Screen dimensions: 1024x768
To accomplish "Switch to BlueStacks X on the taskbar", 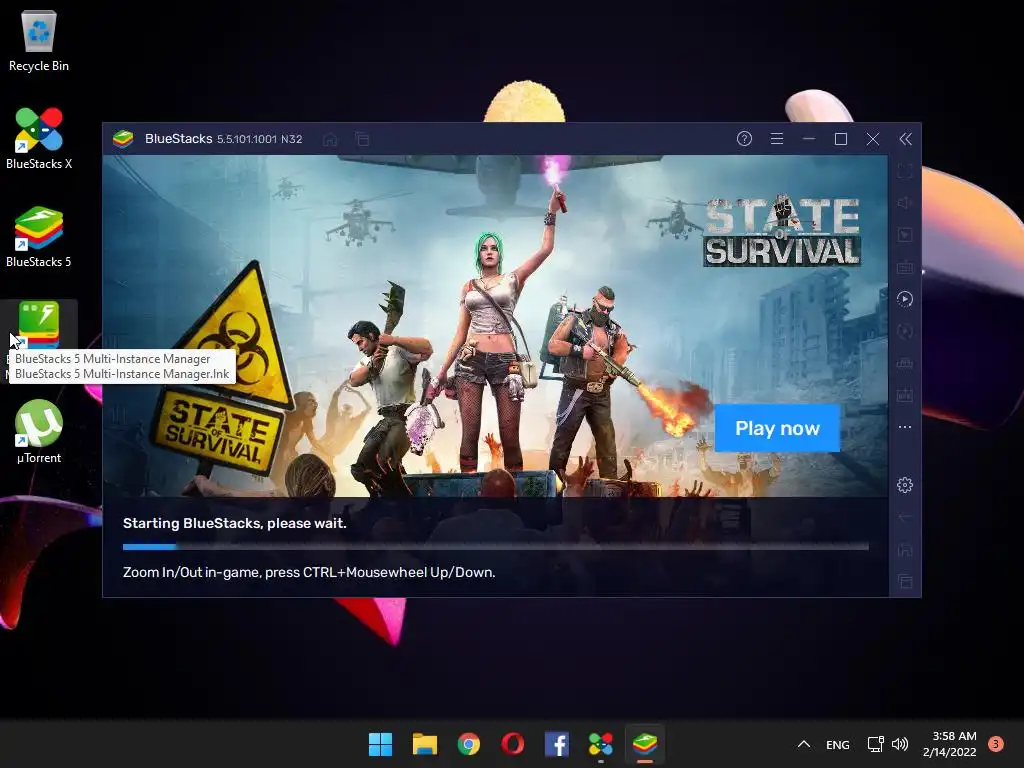I will point(601,744).
